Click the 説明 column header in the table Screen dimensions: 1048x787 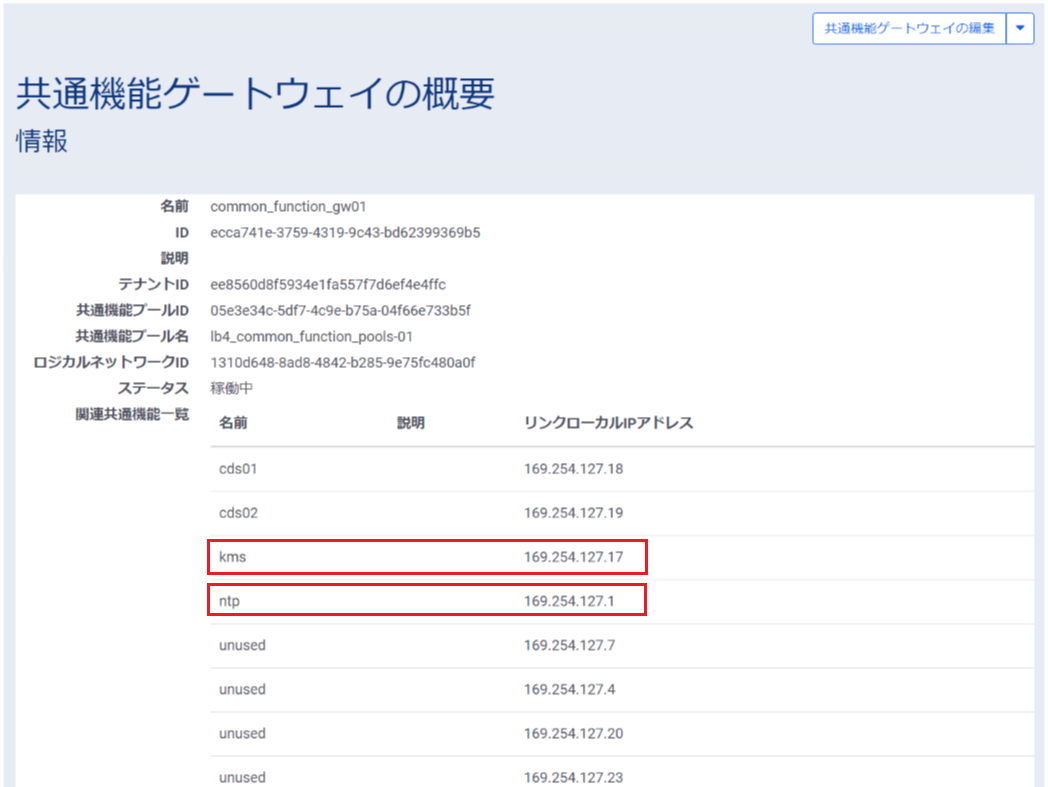pos(410,423)
